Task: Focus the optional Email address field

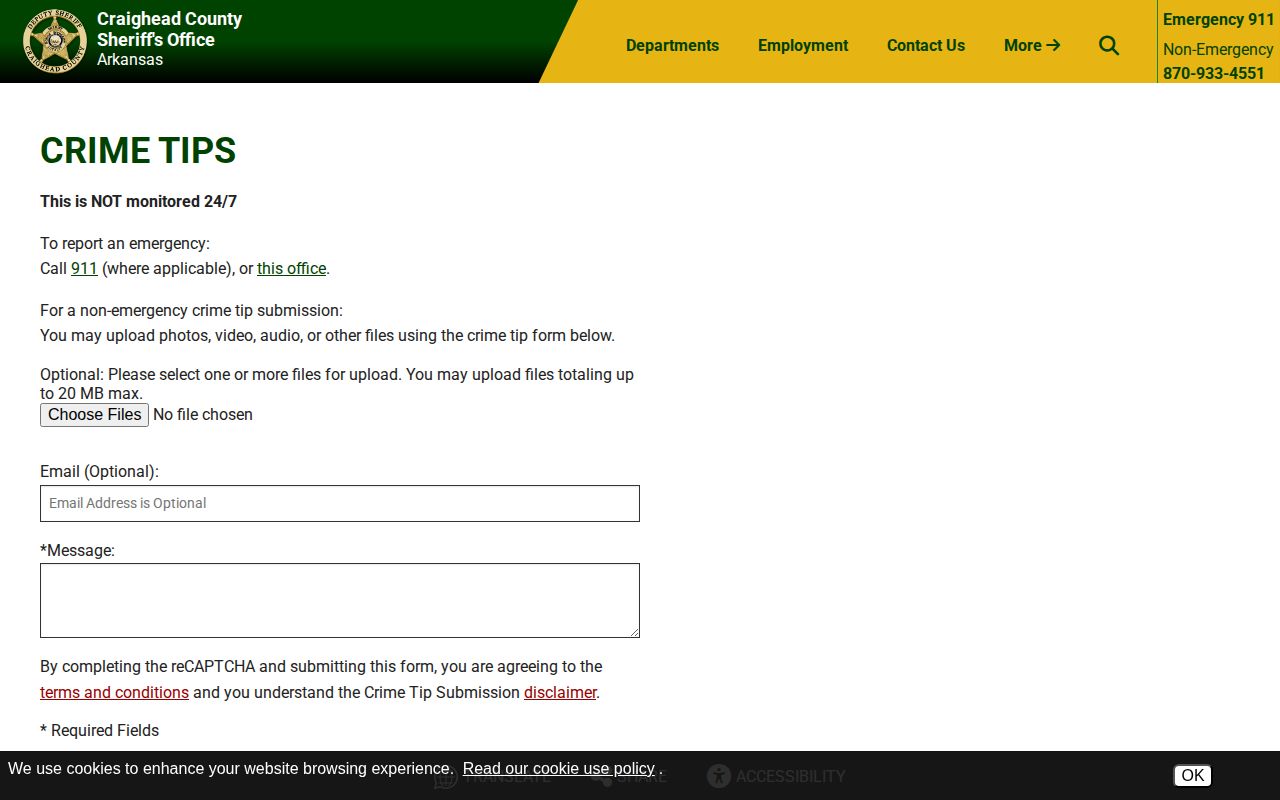Action: (340, 503)
